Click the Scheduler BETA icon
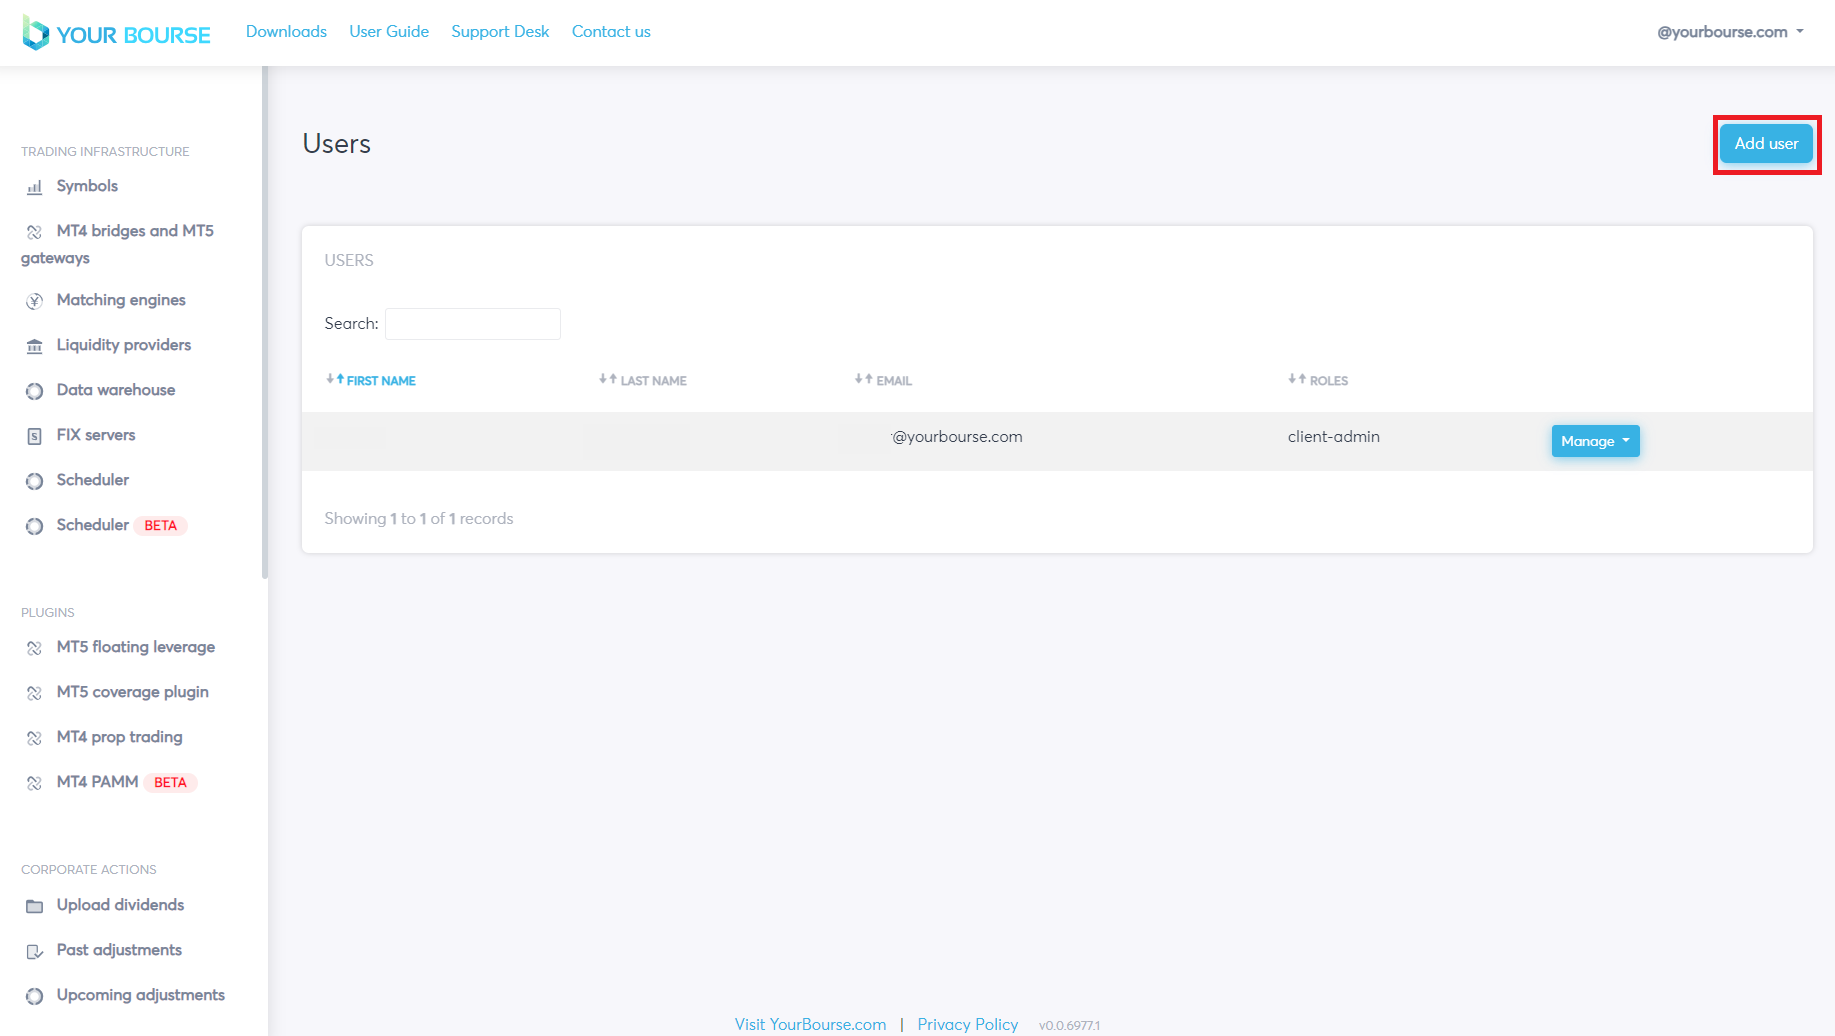Viewport: 1835px width, 1036px height. [x=35, y=526]
